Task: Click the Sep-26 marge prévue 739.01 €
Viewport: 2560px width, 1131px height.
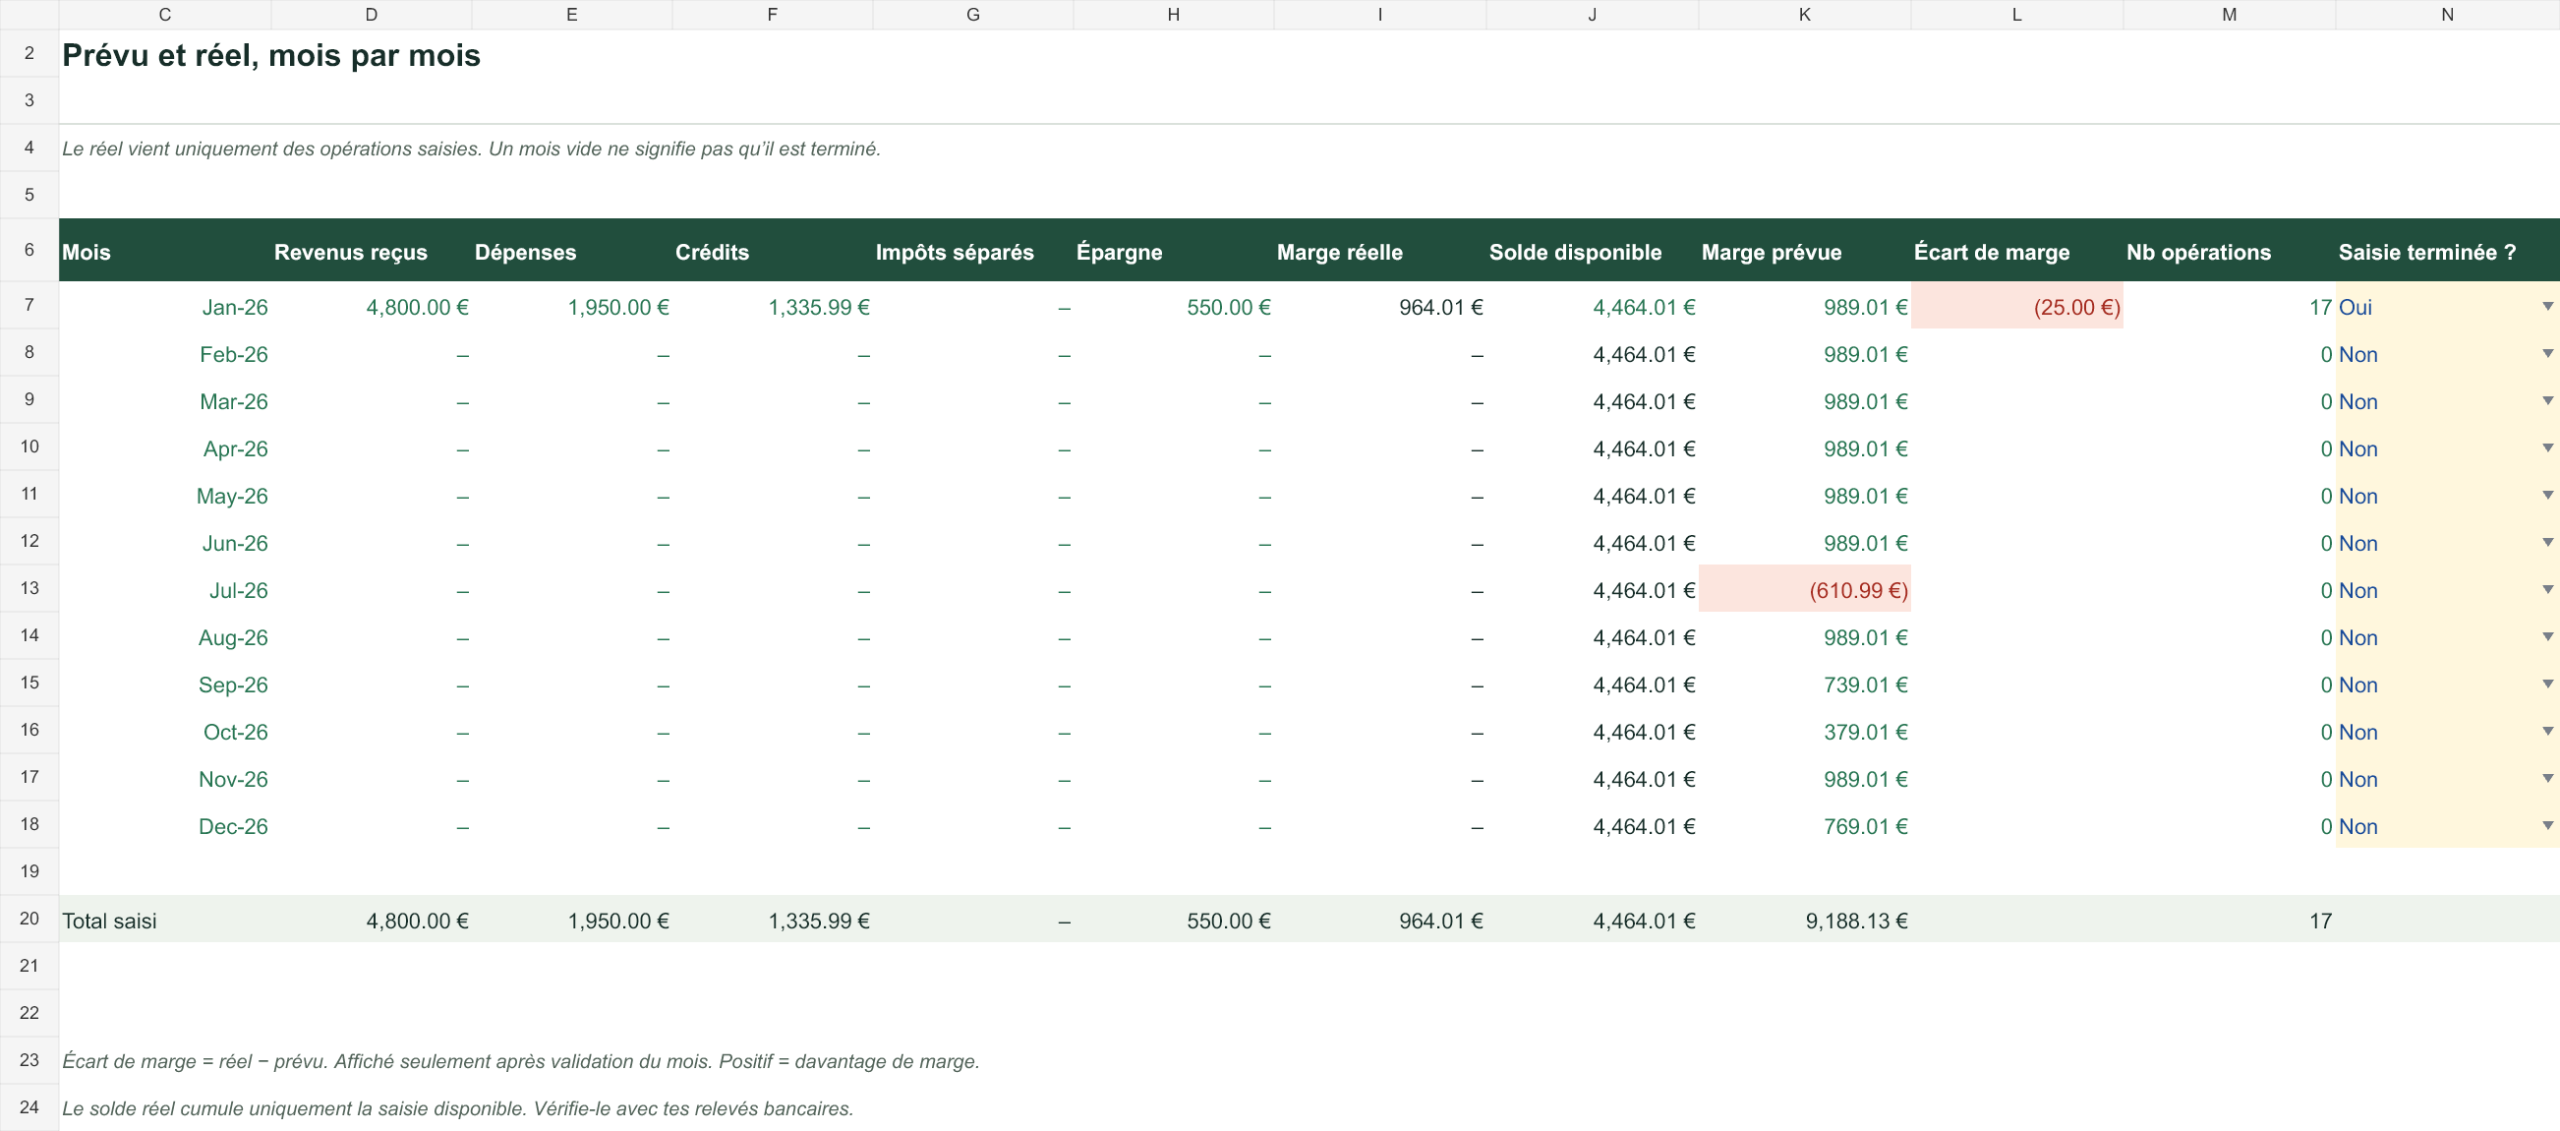Action: point(1805,685)
